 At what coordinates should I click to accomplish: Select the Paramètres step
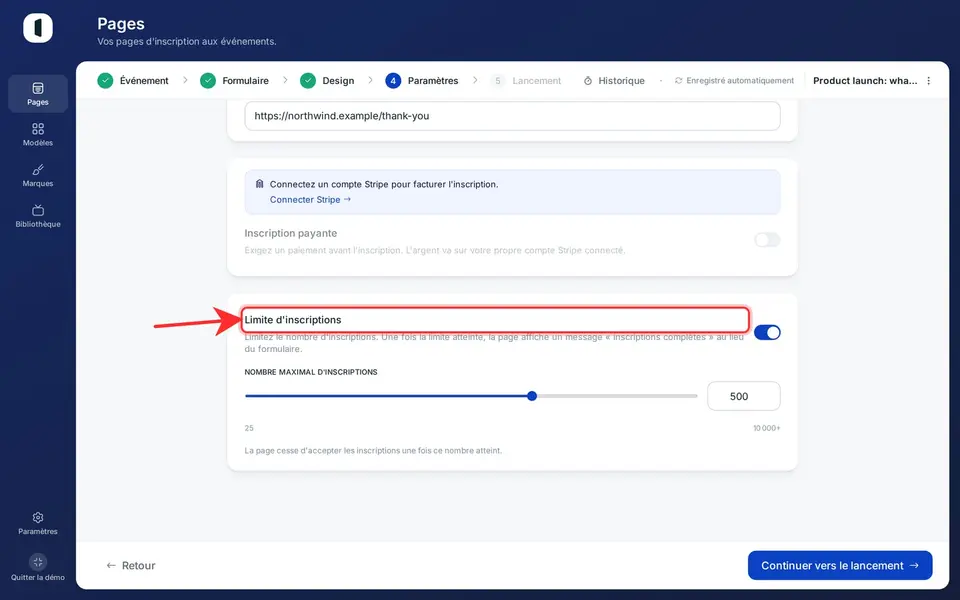click(422, 81)
